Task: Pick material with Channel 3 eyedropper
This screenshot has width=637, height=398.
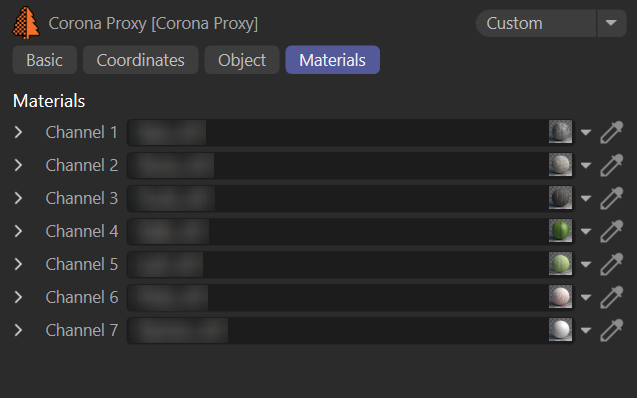Action: [x=611, y=198]
